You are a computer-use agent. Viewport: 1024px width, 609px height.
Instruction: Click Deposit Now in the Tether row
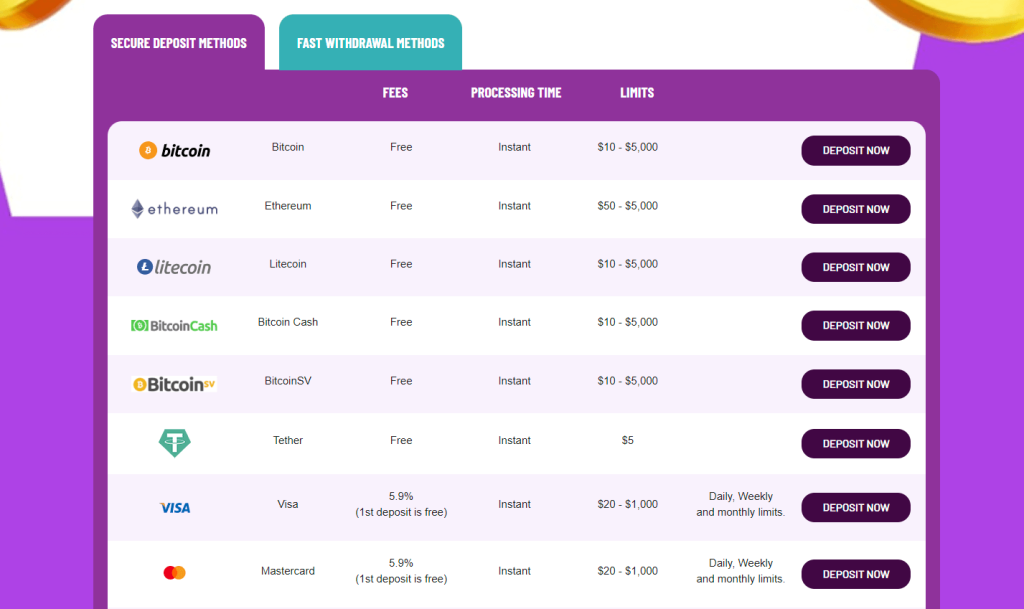coord(856,443)
